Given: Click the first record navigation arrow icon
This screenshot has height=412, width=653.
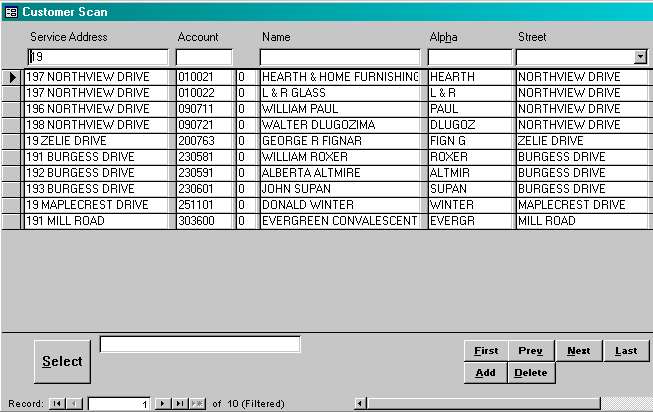Looking at the screenshot, I should [56, 403].
